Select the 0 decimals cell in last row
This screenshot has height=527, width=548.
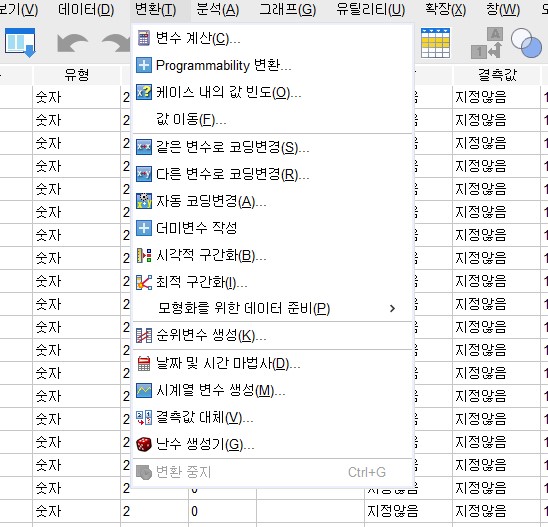(223, 511)
